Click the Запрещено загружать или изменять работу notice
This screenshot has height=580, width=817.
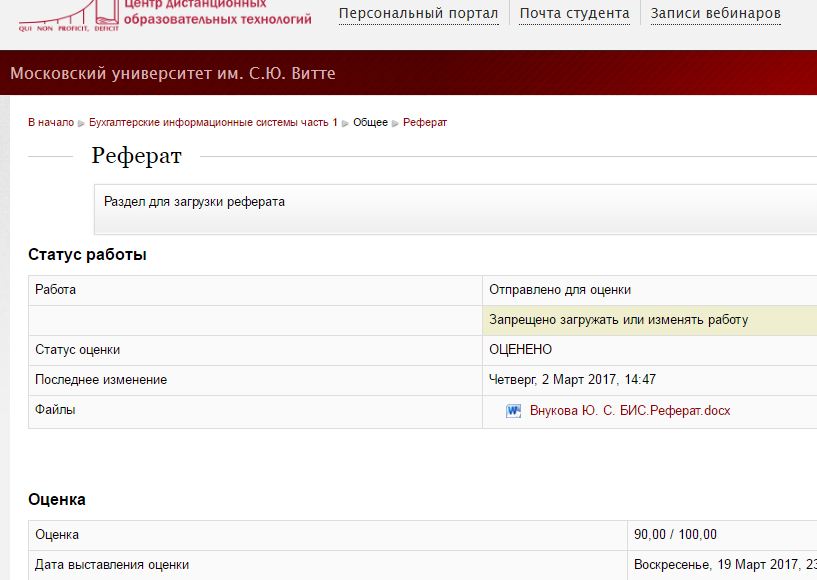[x=618, y=320]
